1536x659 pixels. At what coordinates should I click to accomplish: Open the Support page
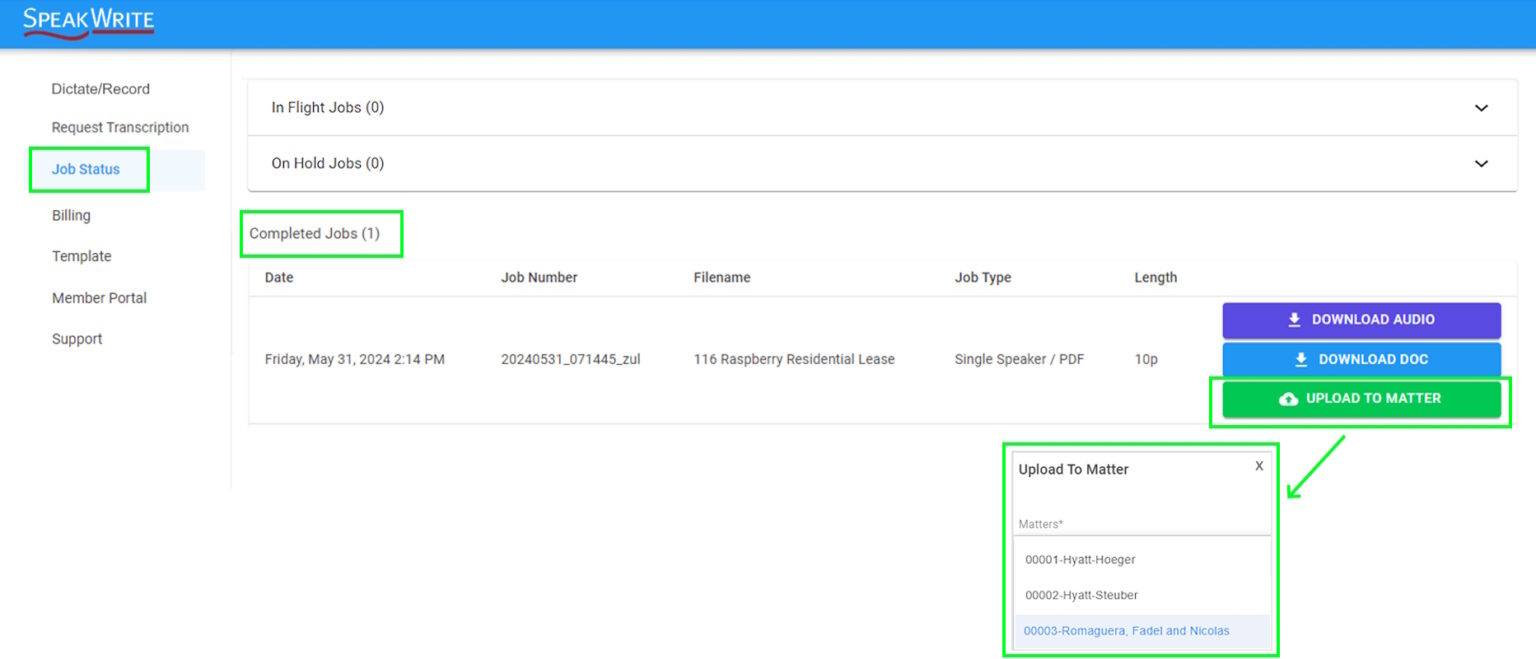(x=77, y=338)
